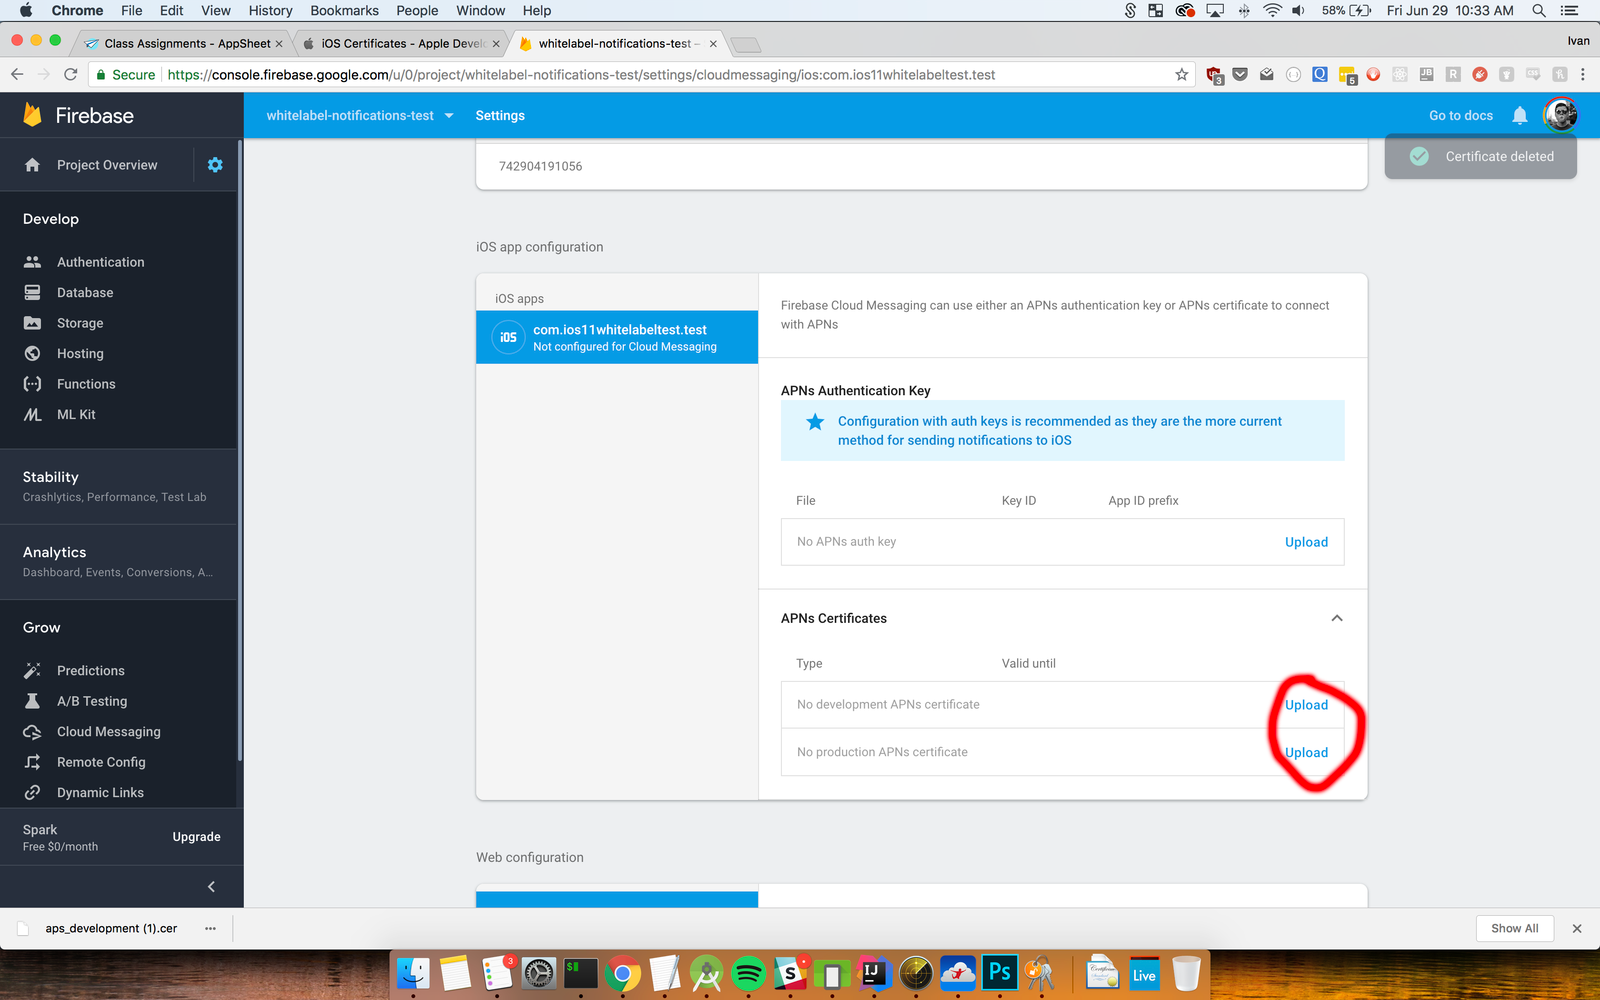Image resolution: width=1600 pixels, height=1000 pixels.
Task: Open Android Studio from the dock
Action: [x=706, y=973]
